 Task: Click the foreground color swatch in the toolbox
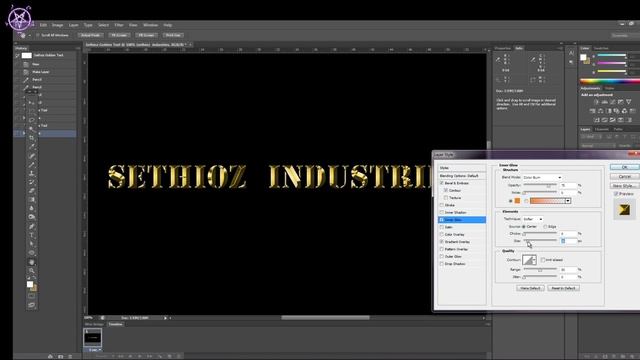(x=30, y=284)
